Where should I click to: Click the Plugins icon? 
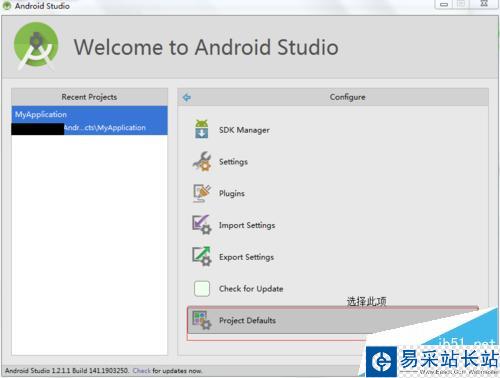click(202, 193)
